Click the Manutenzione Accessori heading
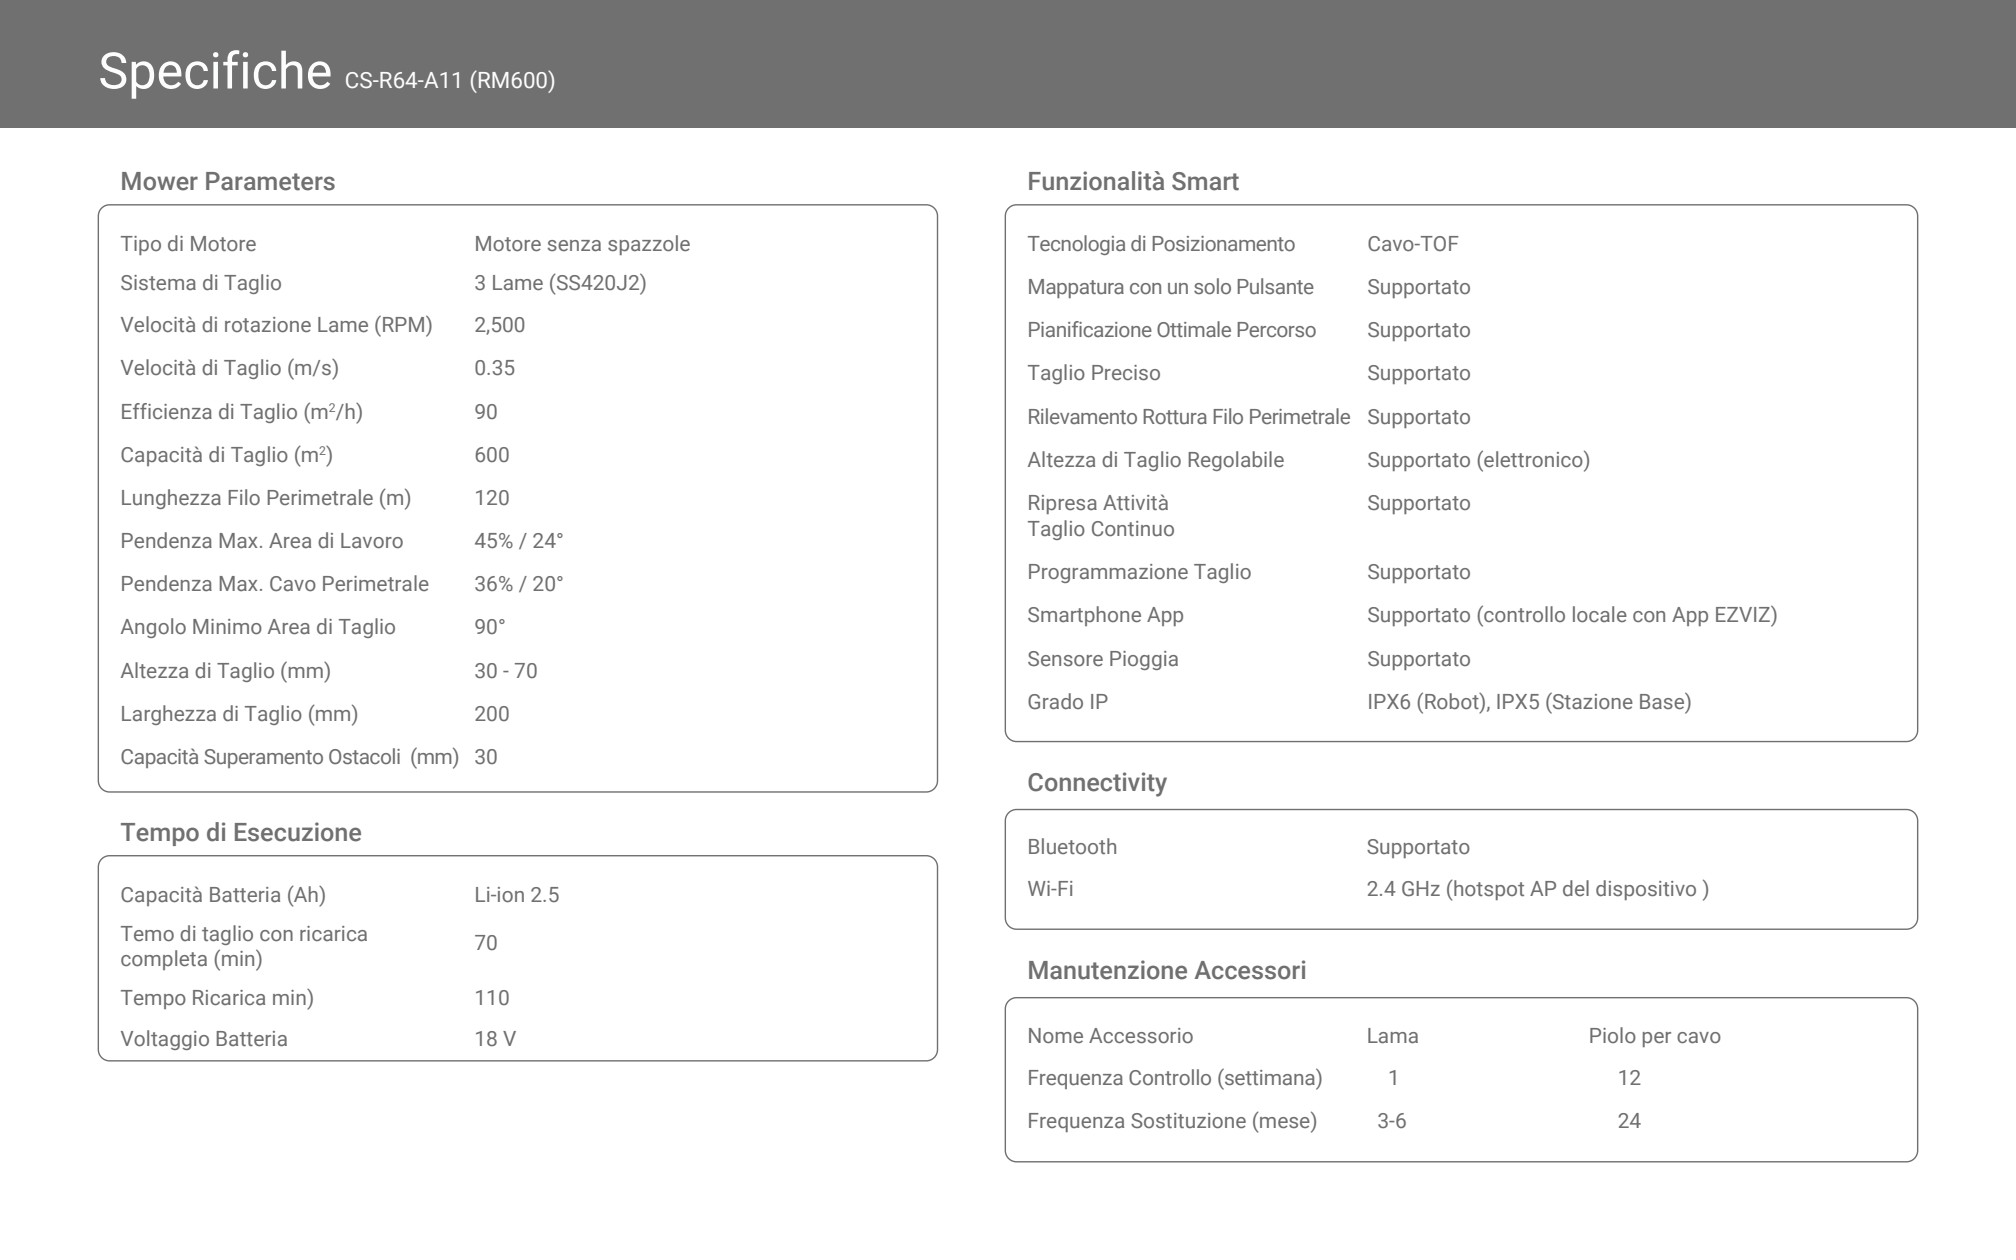Screen dimensions: 2016x1260 1167,971
